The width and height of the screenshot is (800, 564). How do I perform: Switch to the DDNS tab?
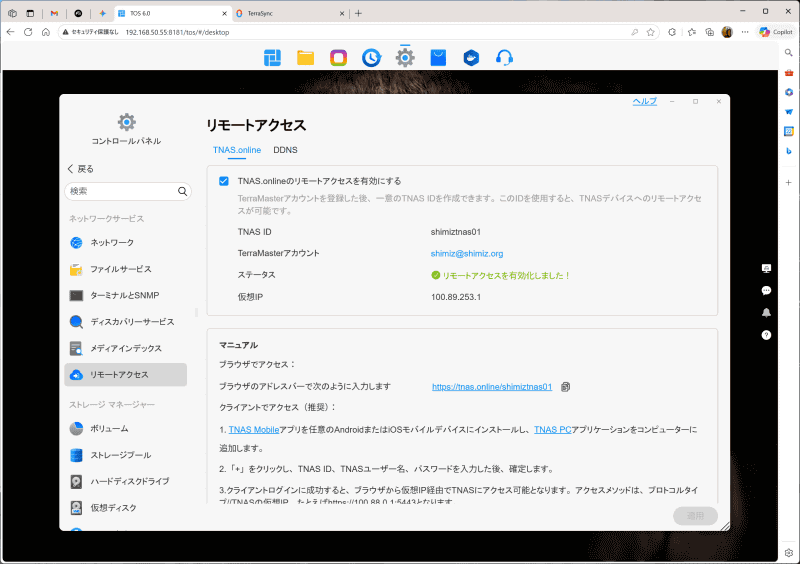coord(285,150)
